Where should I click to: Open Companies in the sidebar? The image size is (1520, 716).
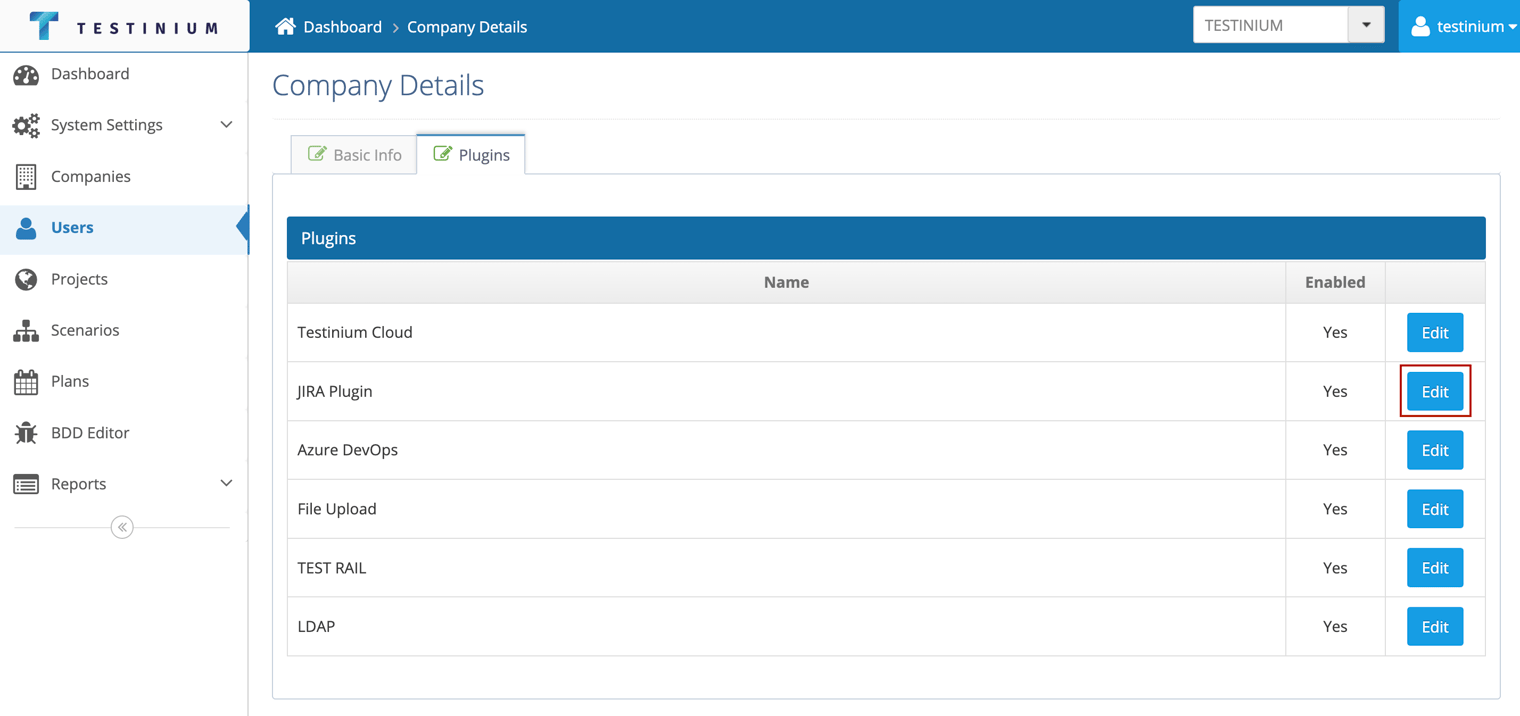tap(124, 176)
